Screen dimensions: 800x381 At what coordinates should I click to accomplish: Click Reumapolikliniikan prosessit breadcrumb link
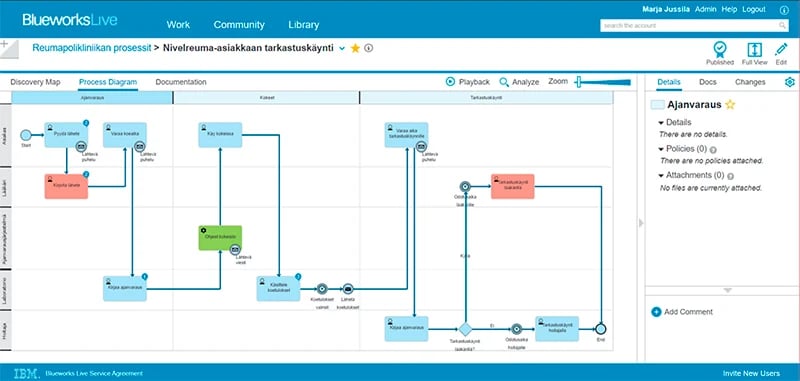92,48
